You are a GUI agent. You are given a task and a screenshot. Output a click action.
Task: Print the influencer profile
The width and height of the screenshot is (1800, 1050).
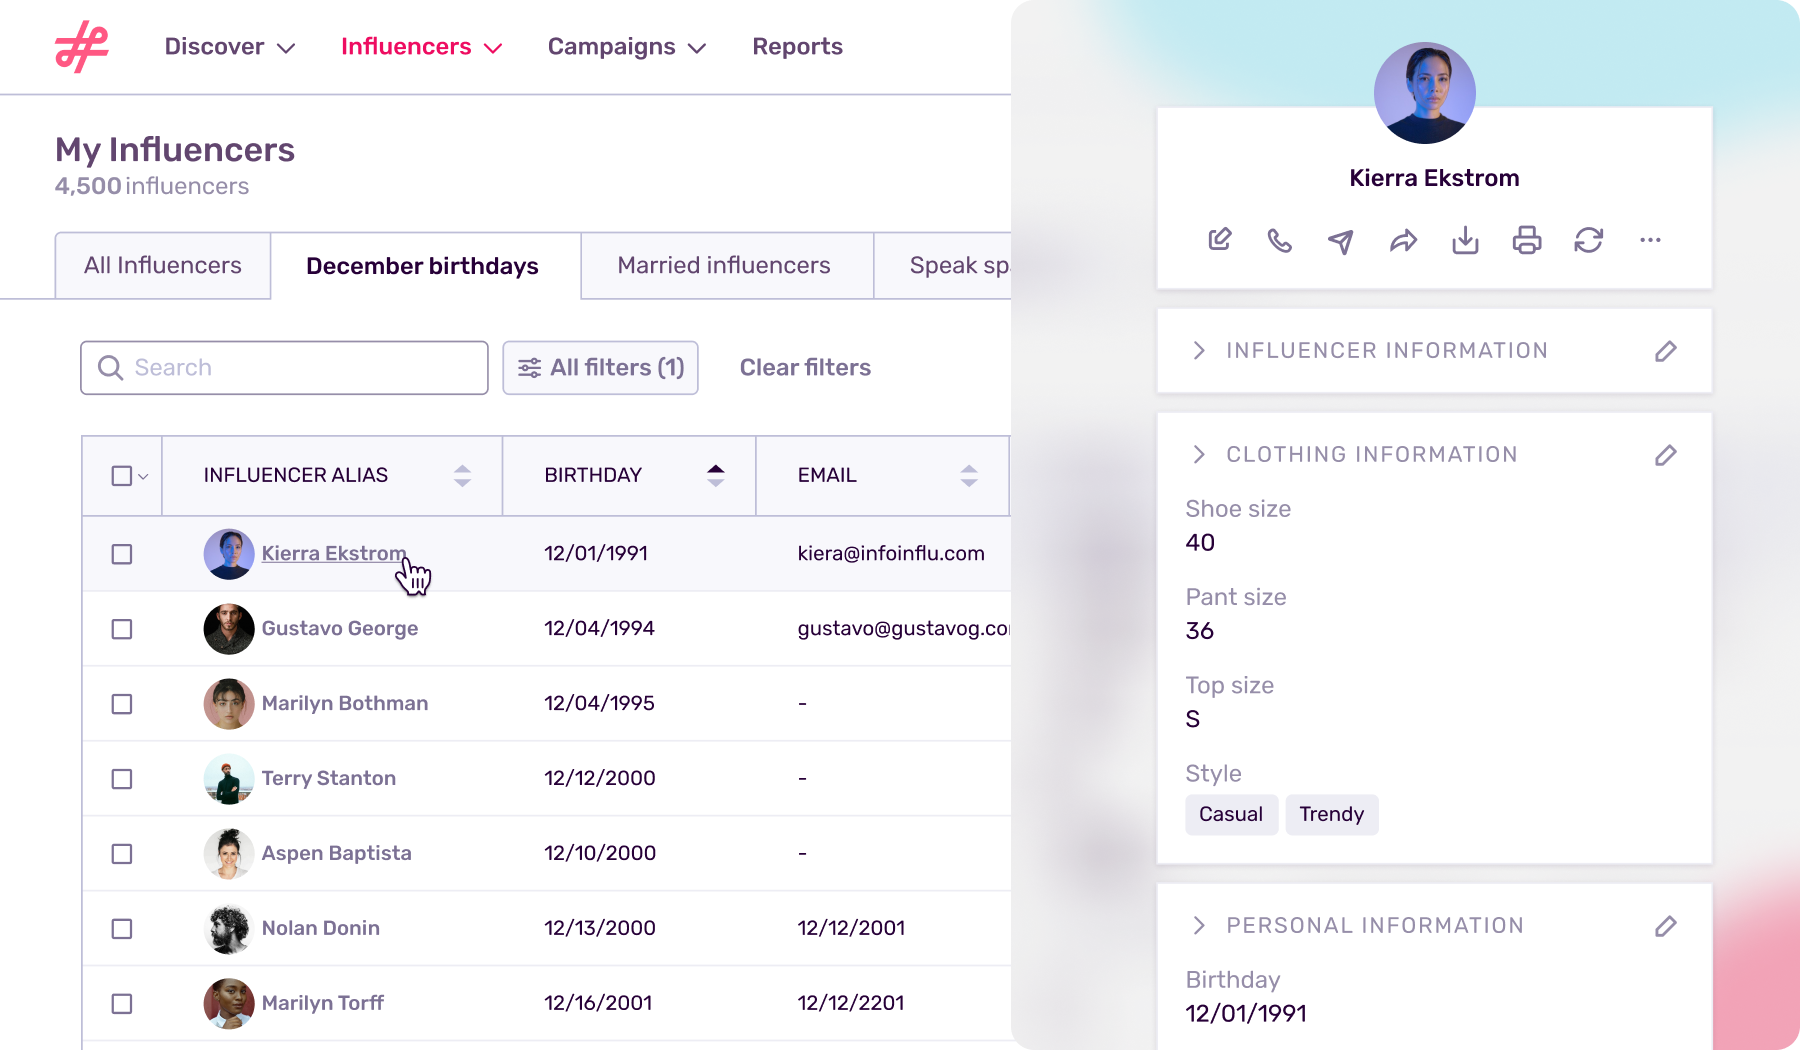point(1528,240)
